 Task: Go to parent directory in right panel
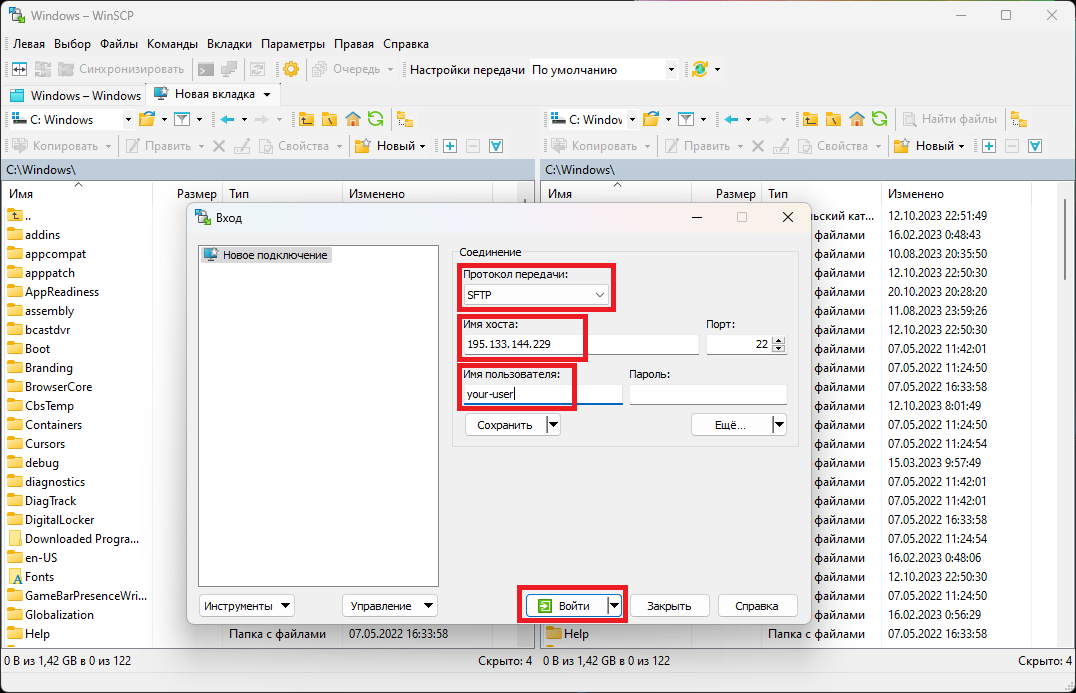[x=811, y=119]
